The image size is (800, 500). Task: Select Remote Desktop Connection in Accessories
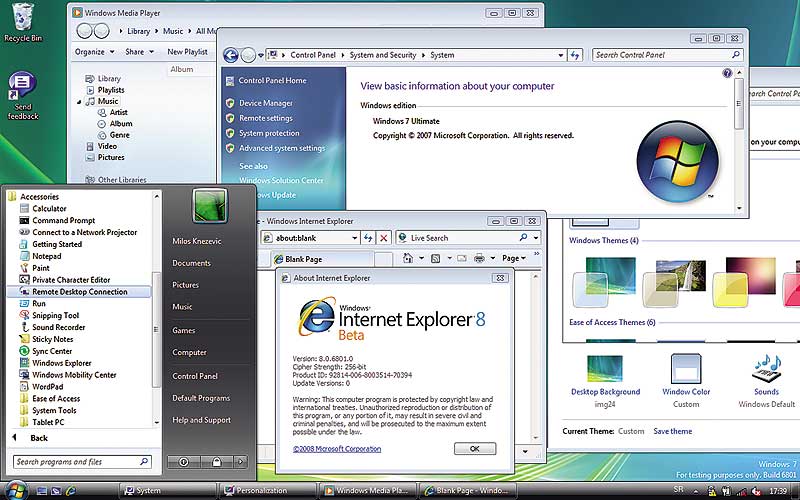tap(79, 292)
